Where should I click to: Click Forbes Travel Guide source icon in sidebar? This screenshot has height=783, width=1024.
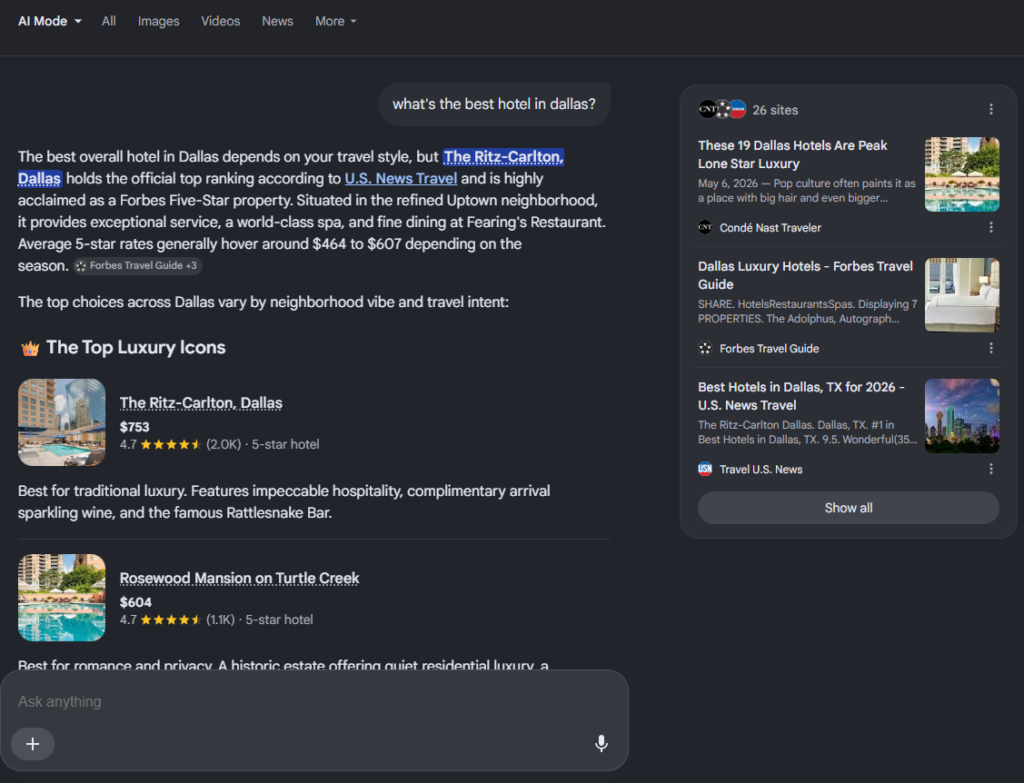(705, 348)
